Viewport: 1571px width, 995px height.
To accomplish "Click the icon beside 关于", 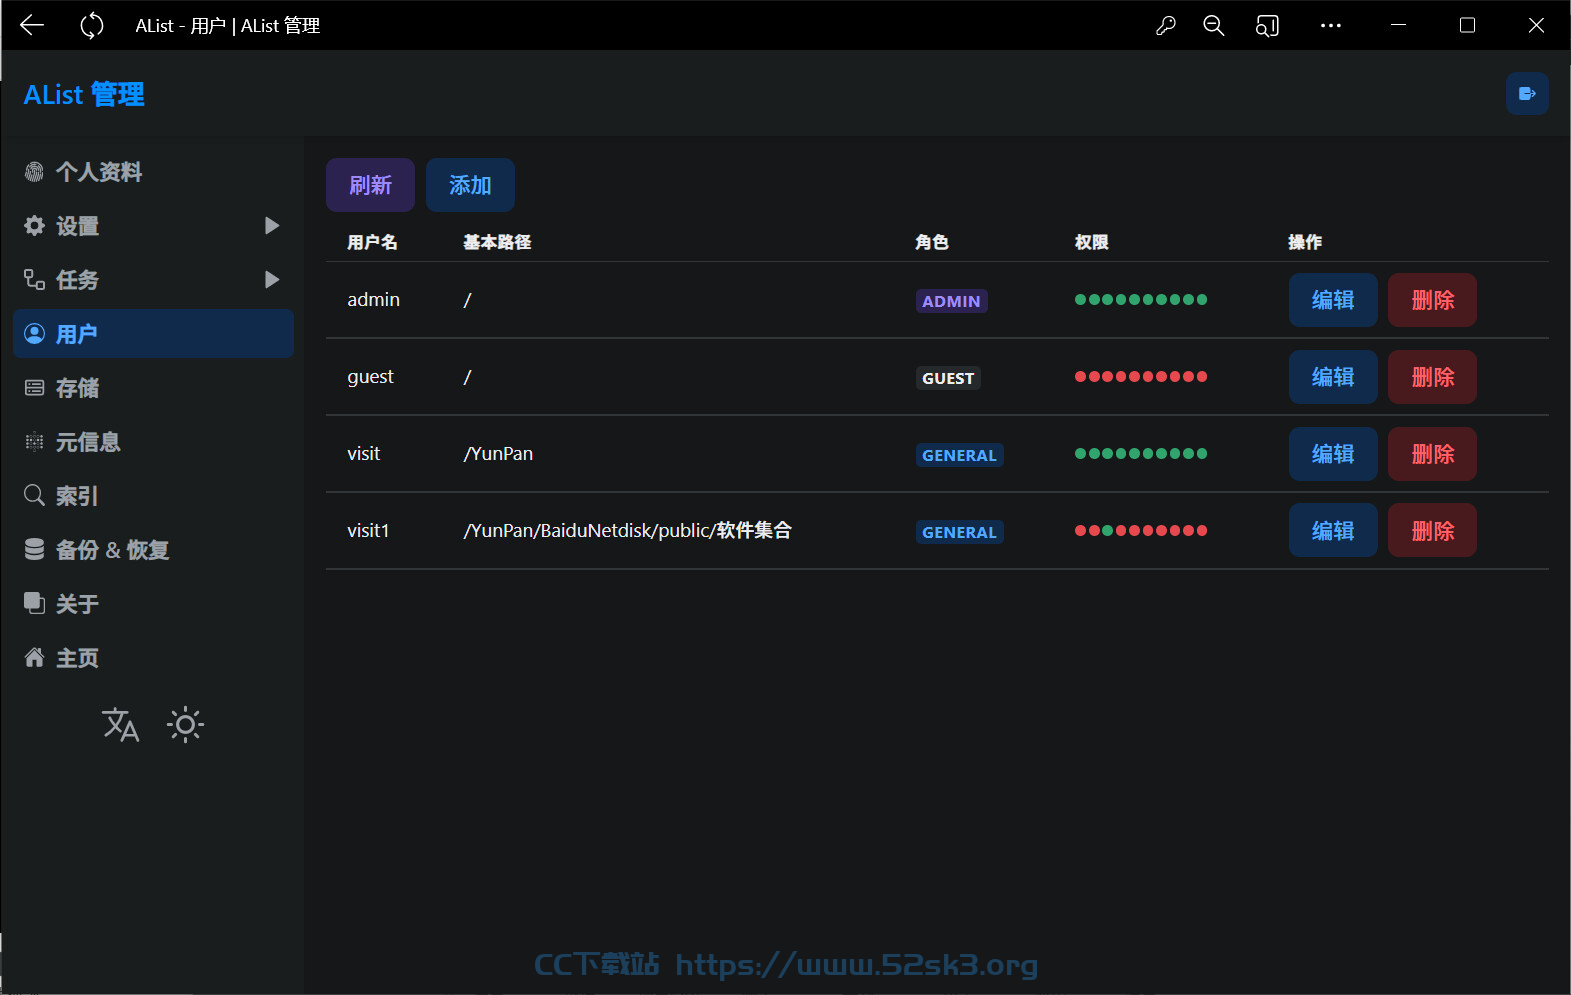I will [x=34, y=604].
